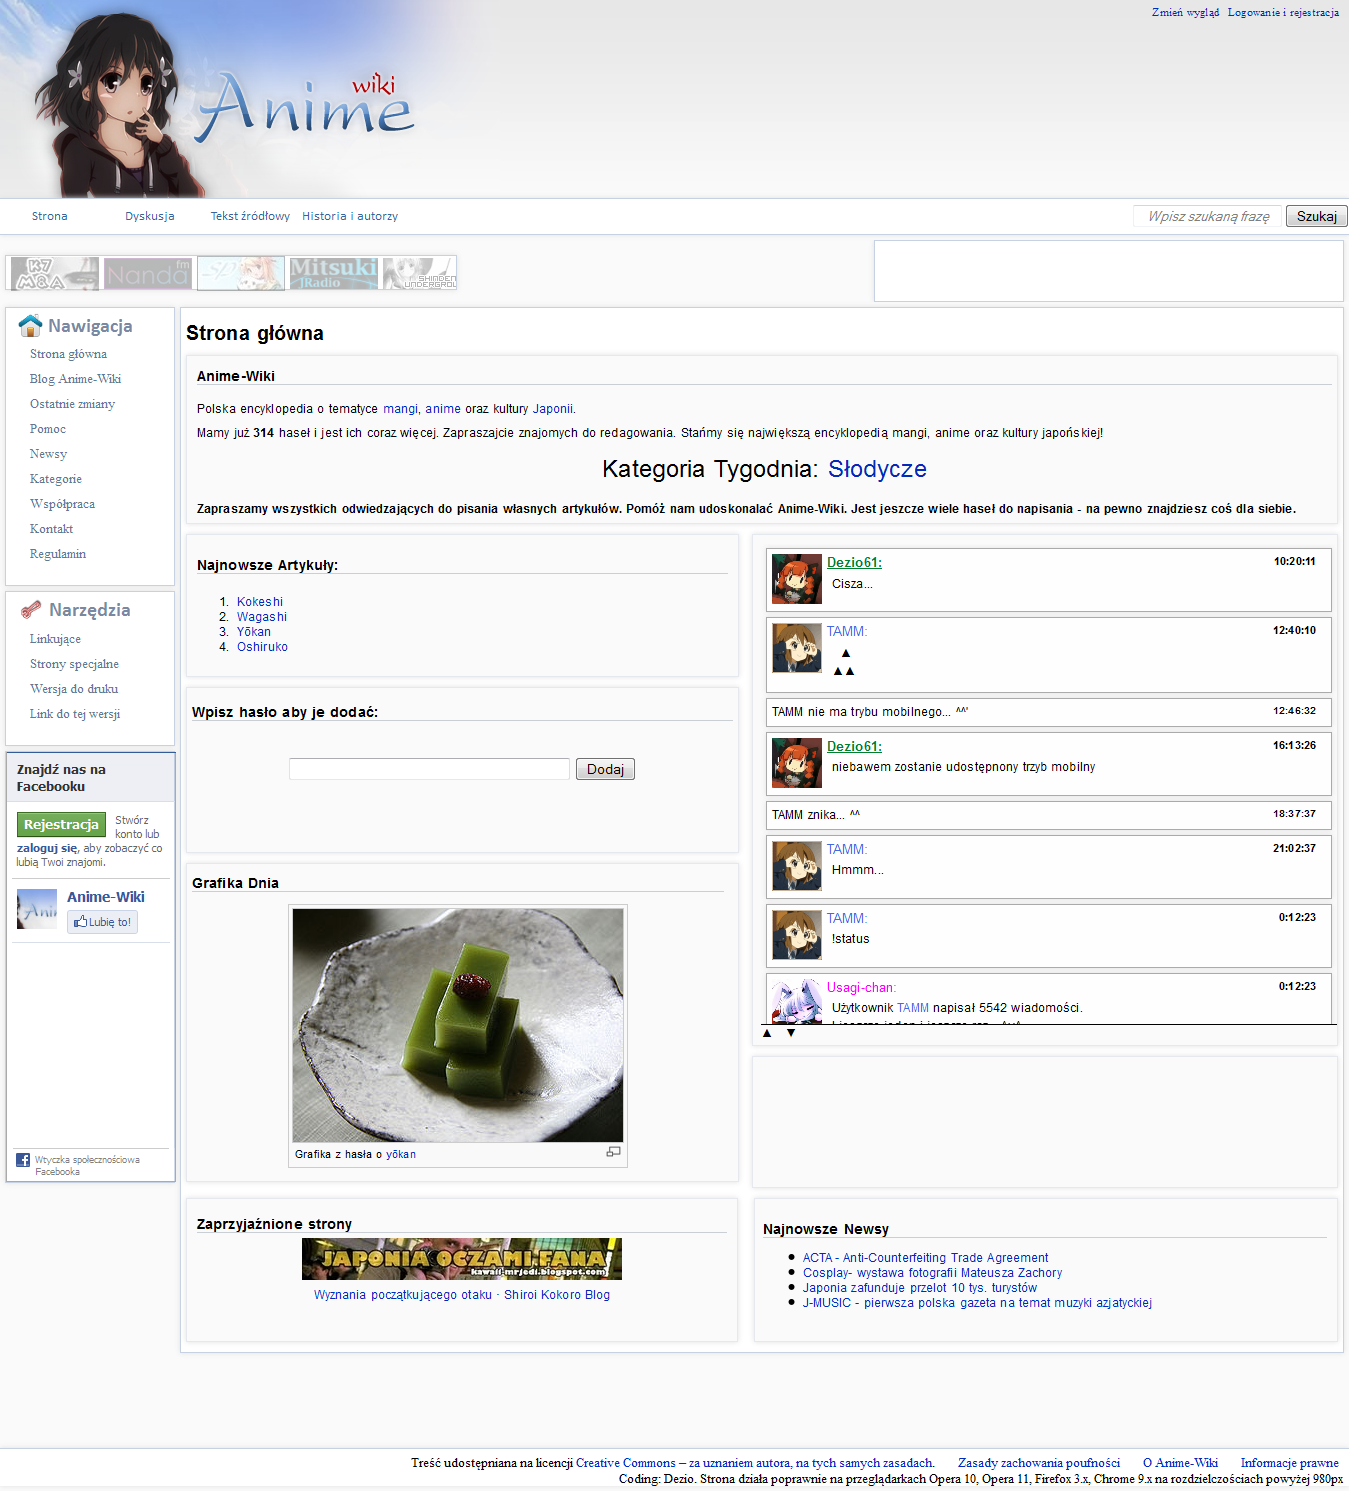The image size is (1349, 1491).
Task: Open Wyznania początkującego otaku link
Action: 403,1295
